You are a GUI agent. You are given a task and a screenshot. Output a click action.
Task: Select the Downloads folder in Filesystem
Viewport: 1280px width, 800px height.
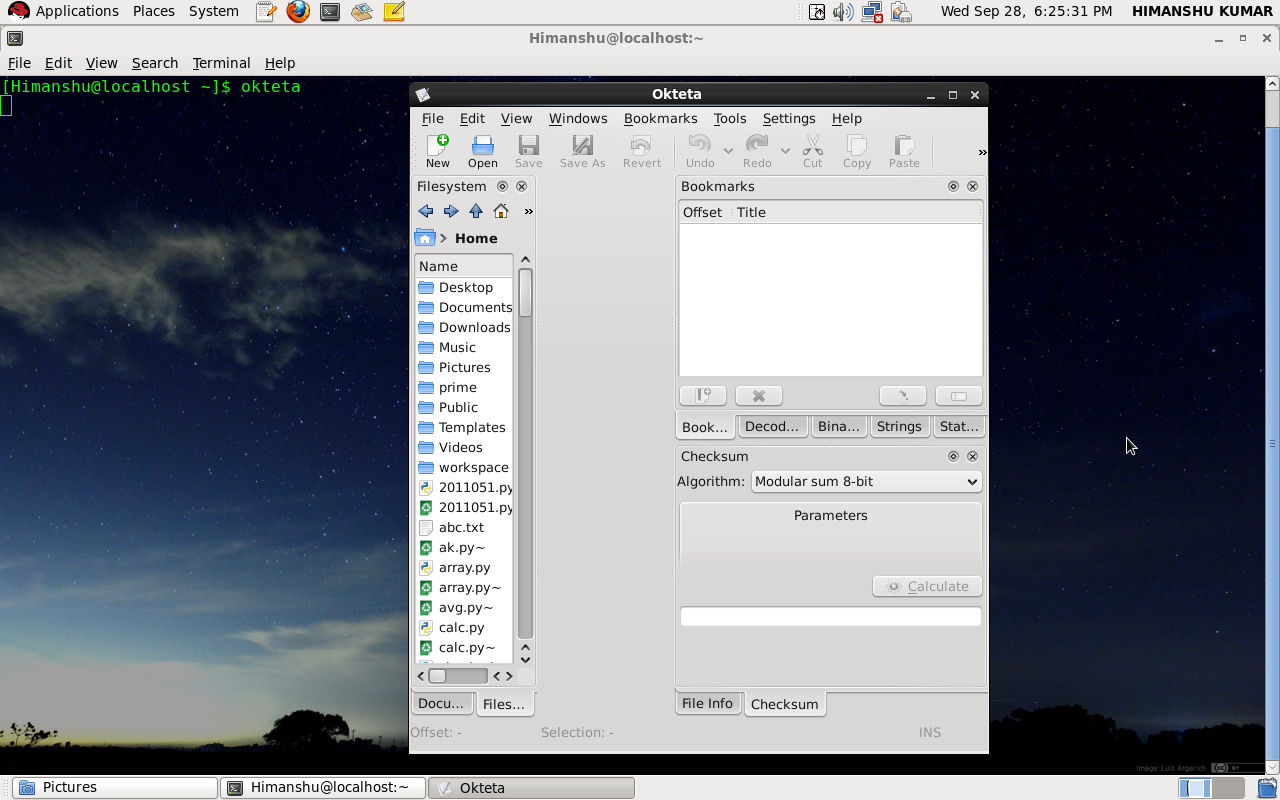click(464, 327)
